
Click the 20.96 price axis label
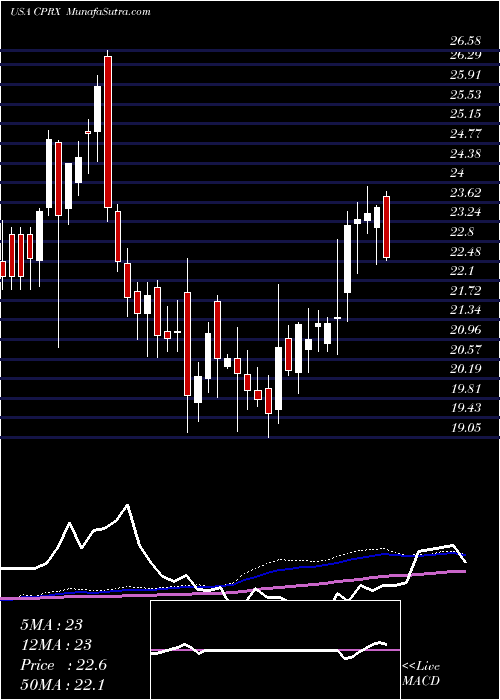(466, 330)
